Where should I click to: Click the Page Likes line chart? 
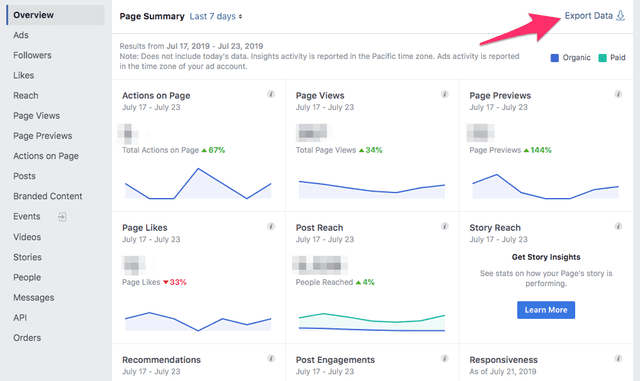coord(198,321)
